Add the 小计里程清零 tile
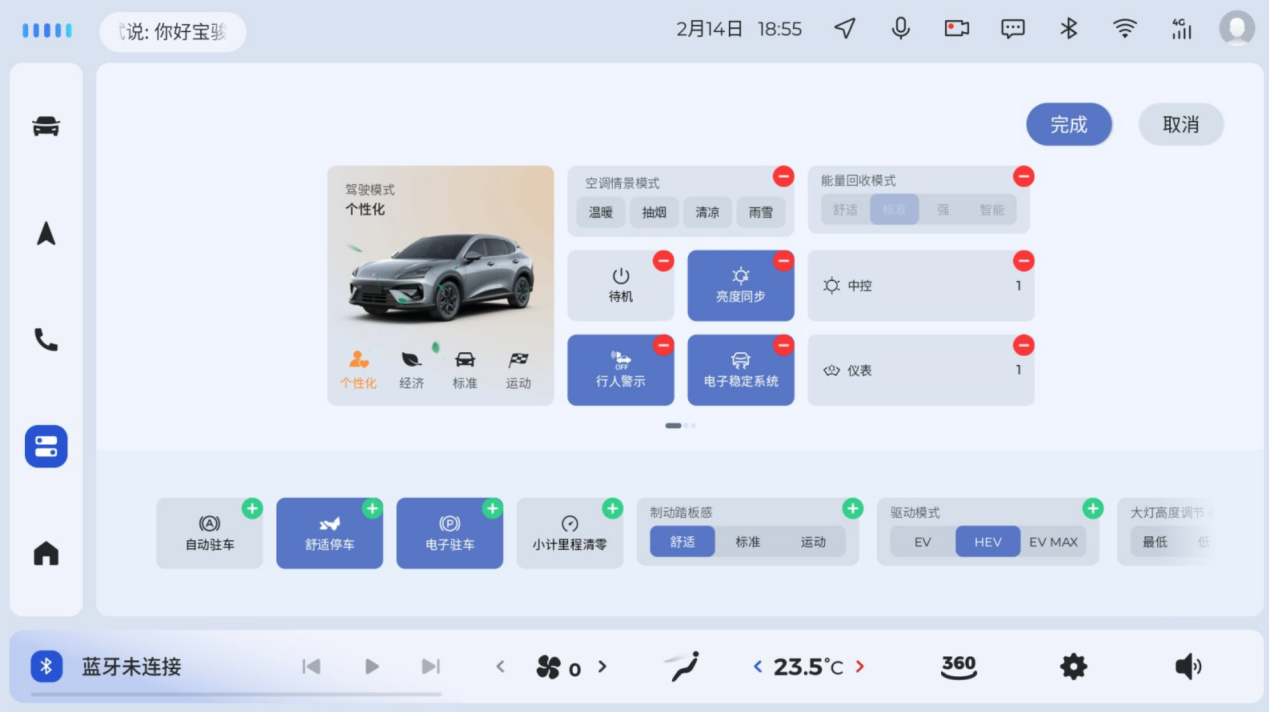The width and height of the screenshot is (1269, 712). [x=612, y=509]
